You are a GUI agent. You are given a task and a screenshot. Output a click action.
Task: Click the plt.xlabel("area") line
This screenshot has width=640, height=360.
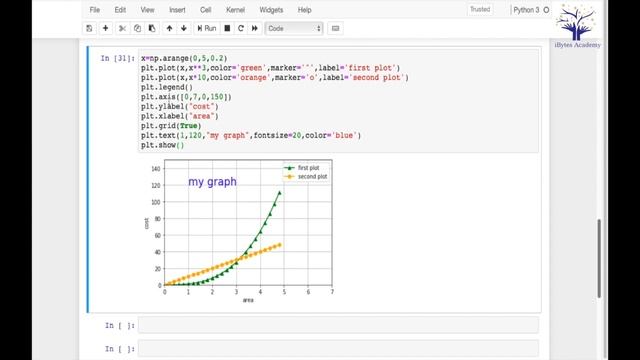180,116
